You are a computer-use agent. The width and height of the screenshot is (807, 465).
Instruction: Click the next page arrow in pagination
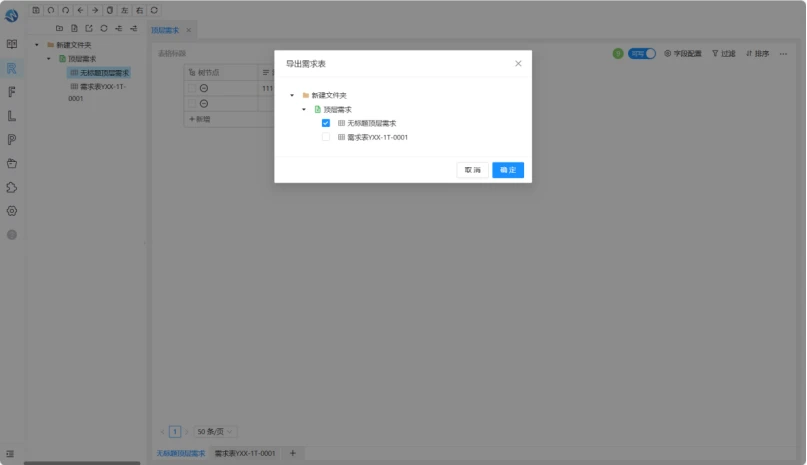coord(187,432)
